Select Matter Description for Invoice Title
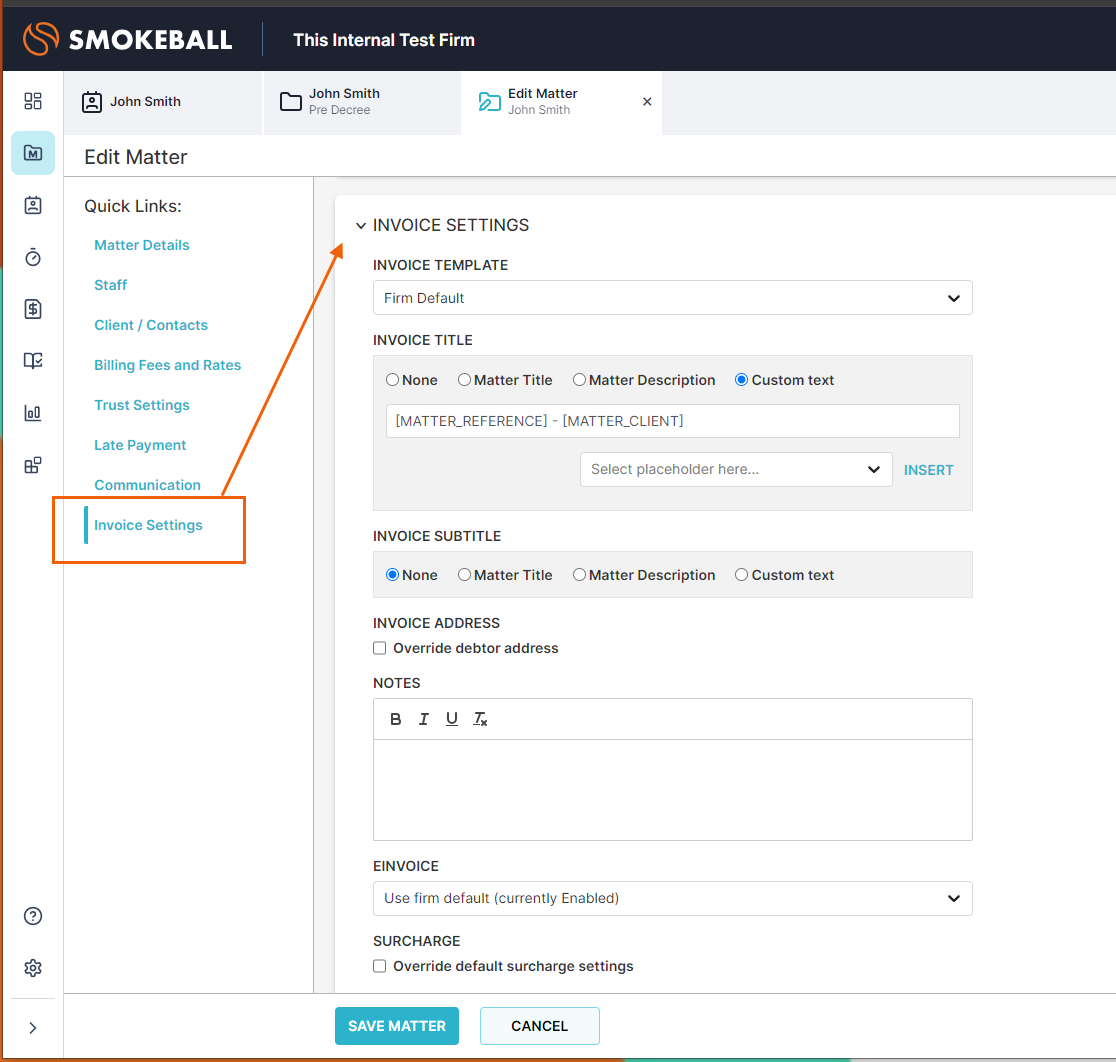The height and width of the screenshot is (1062, 1116). tap(579, 380)
